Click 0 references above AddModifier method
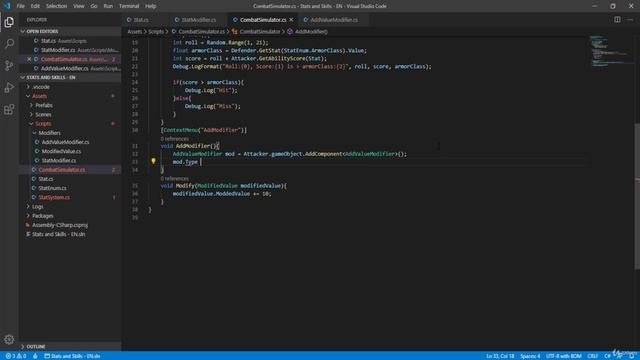640x360 pixels. point(175,139)
